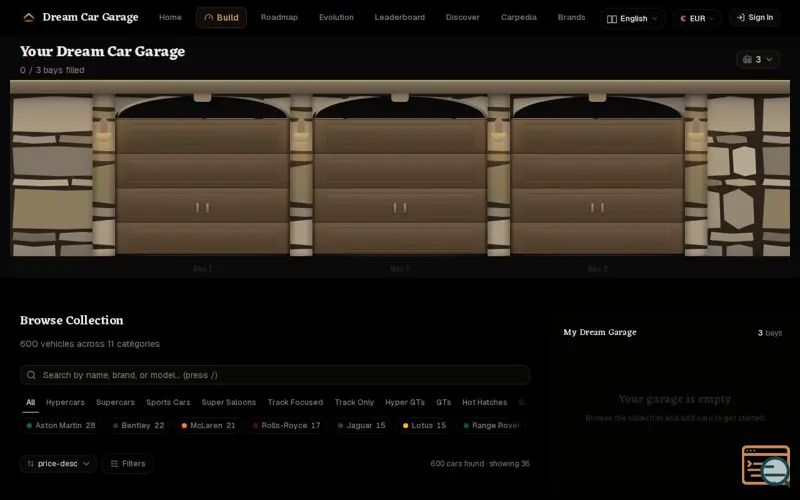Select the All category tab
Screen dimensions: 800x500
(31, 402)
